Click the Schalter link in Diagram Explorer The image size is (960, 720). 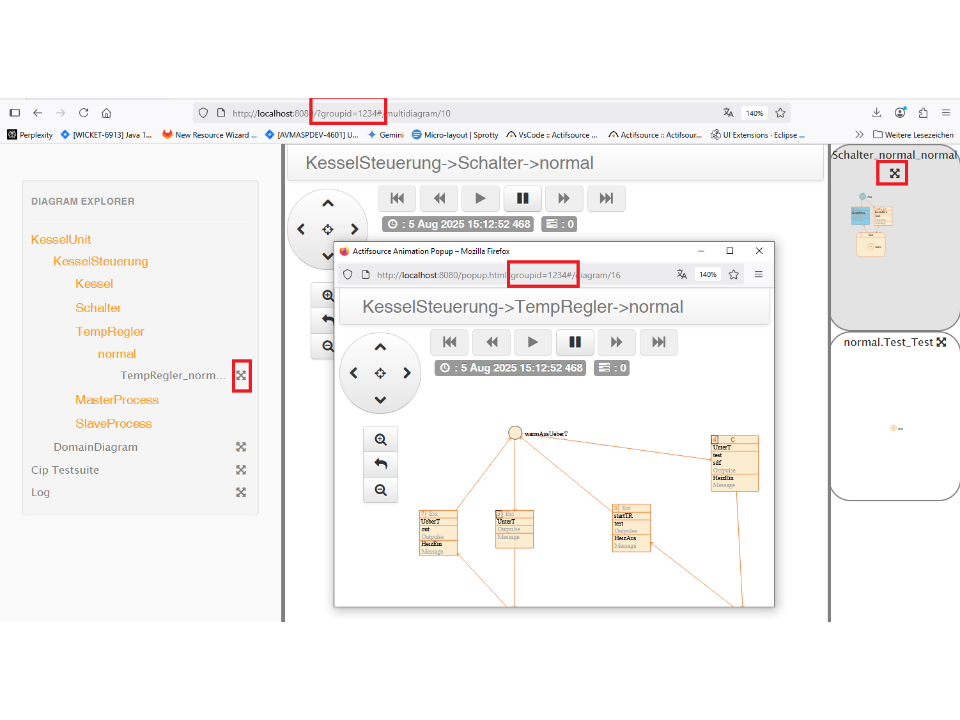(98, 308)
